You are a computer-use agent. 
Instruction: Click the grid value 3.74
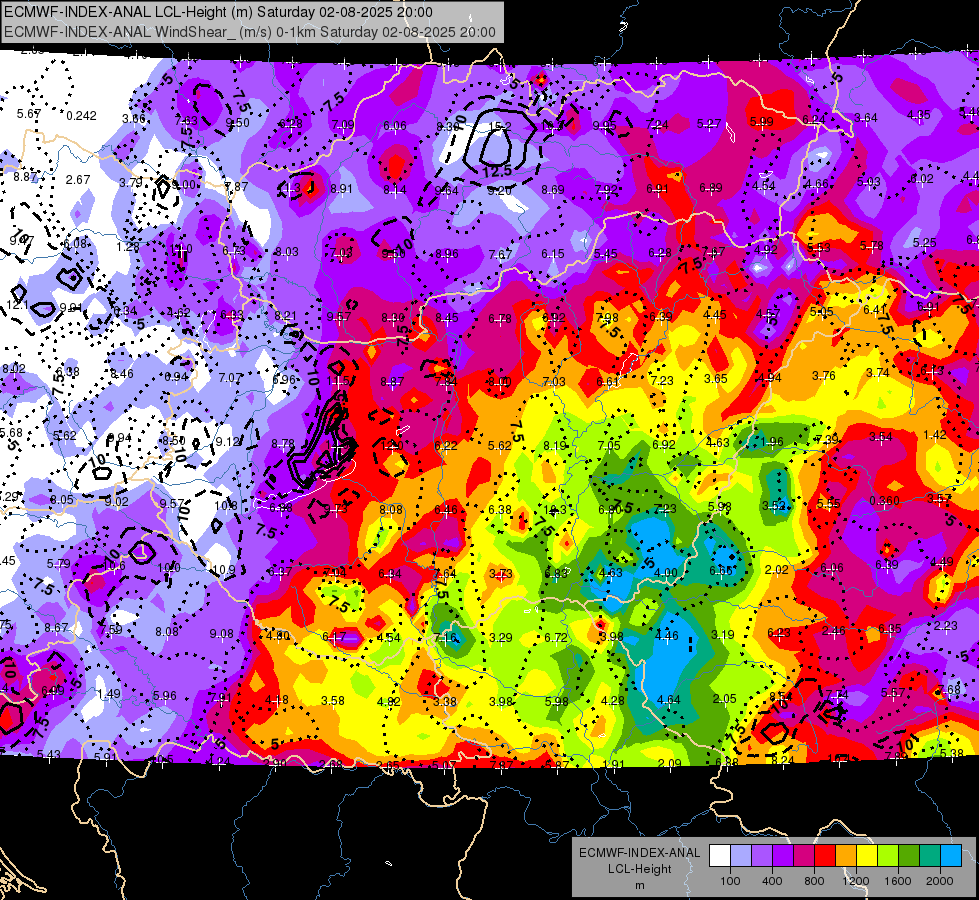click(878, 372)
